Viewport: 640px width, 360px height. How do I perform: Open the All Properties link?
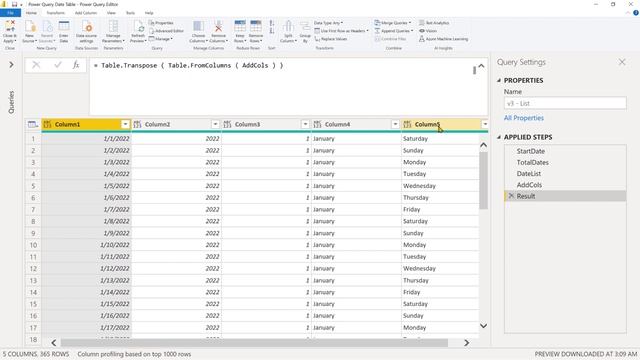524,118
